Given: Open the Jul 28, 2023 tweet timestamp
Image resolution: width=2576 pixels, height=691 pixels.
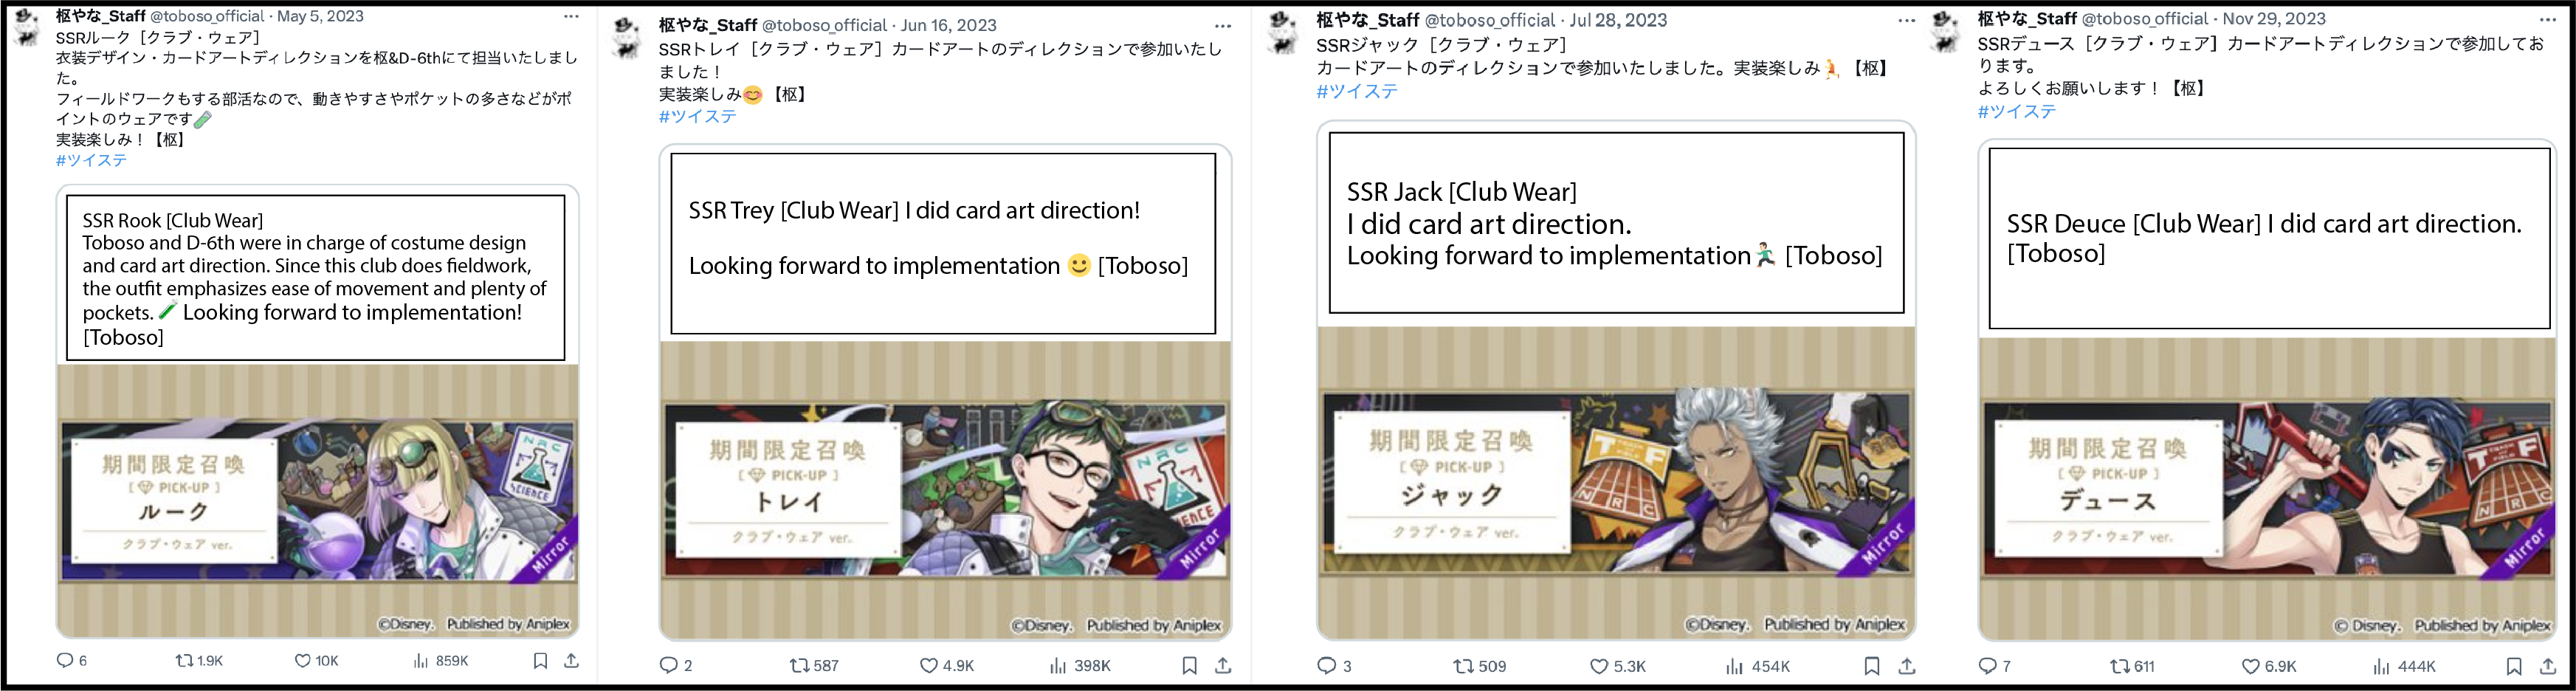Looking at the screenshot, I should point(1618,20).
